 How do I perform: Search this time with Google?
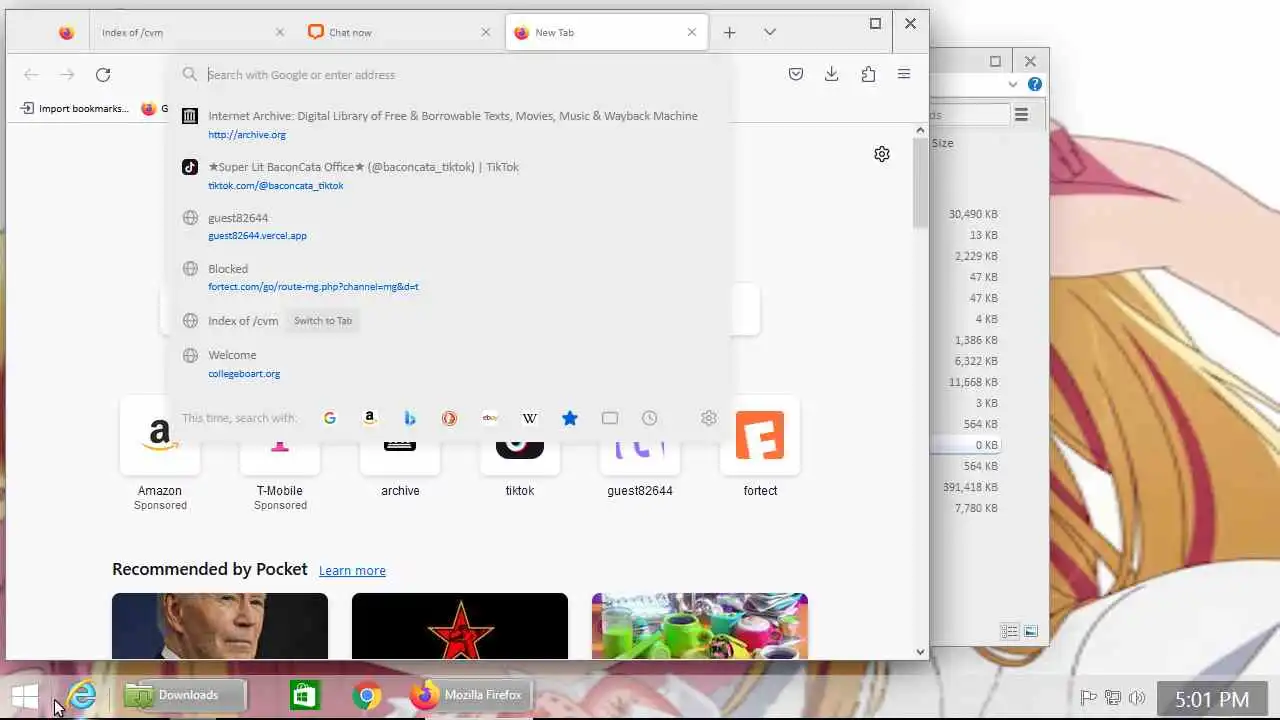(x=330, y=418)
